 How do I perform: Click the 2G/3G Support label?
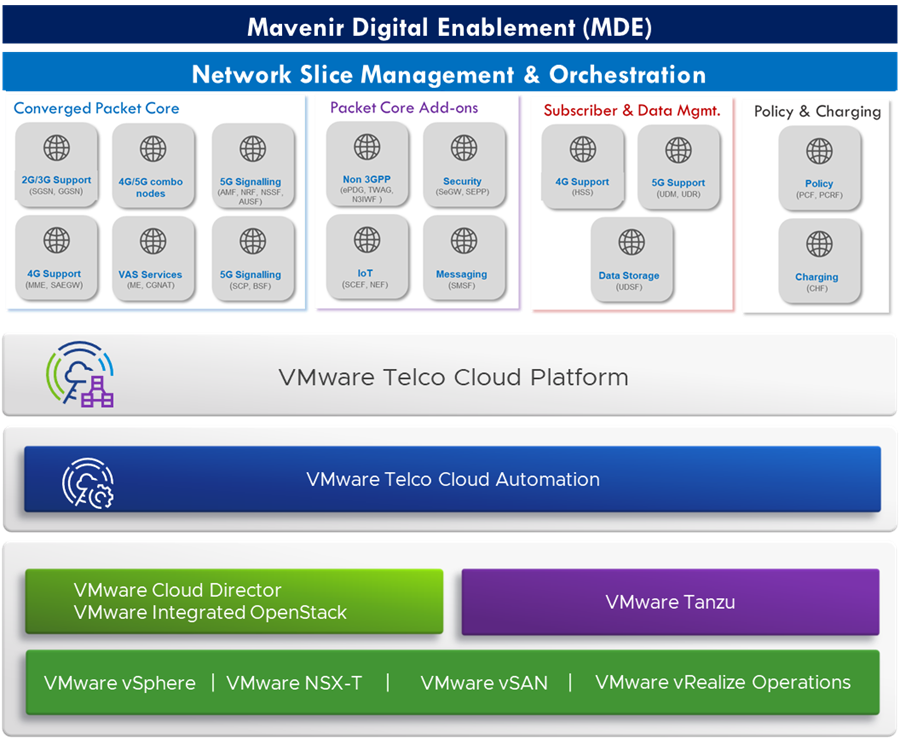tap(56, 180)
